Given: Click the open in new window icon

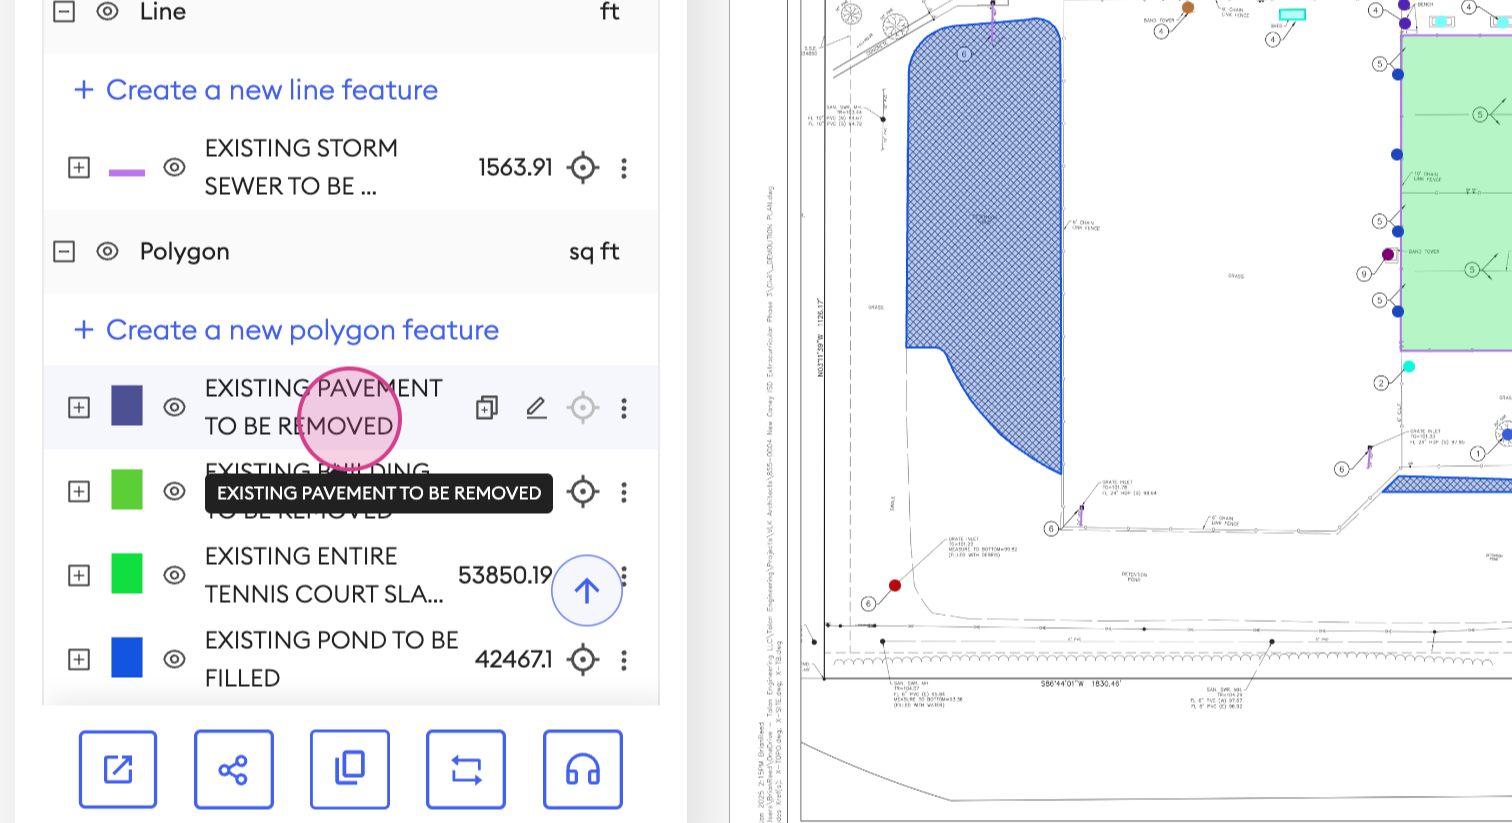Looking at the screenshot, I should click(x=118, y=769).
